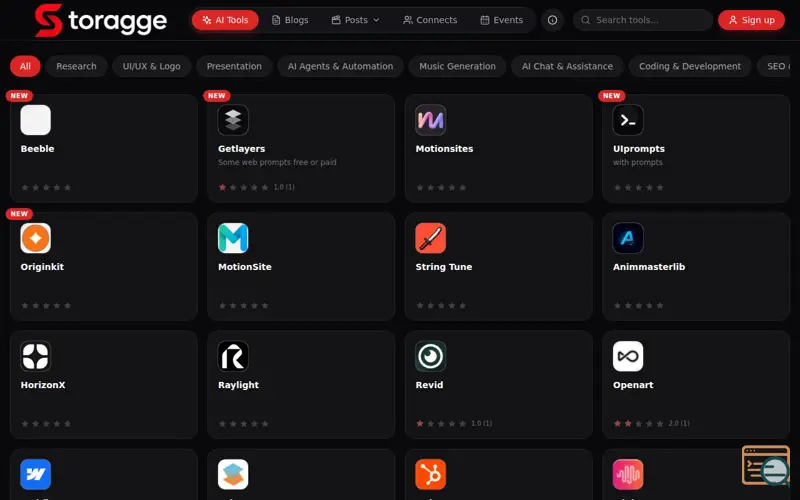Open the MotionSite M icon

(x=233, y=238)
